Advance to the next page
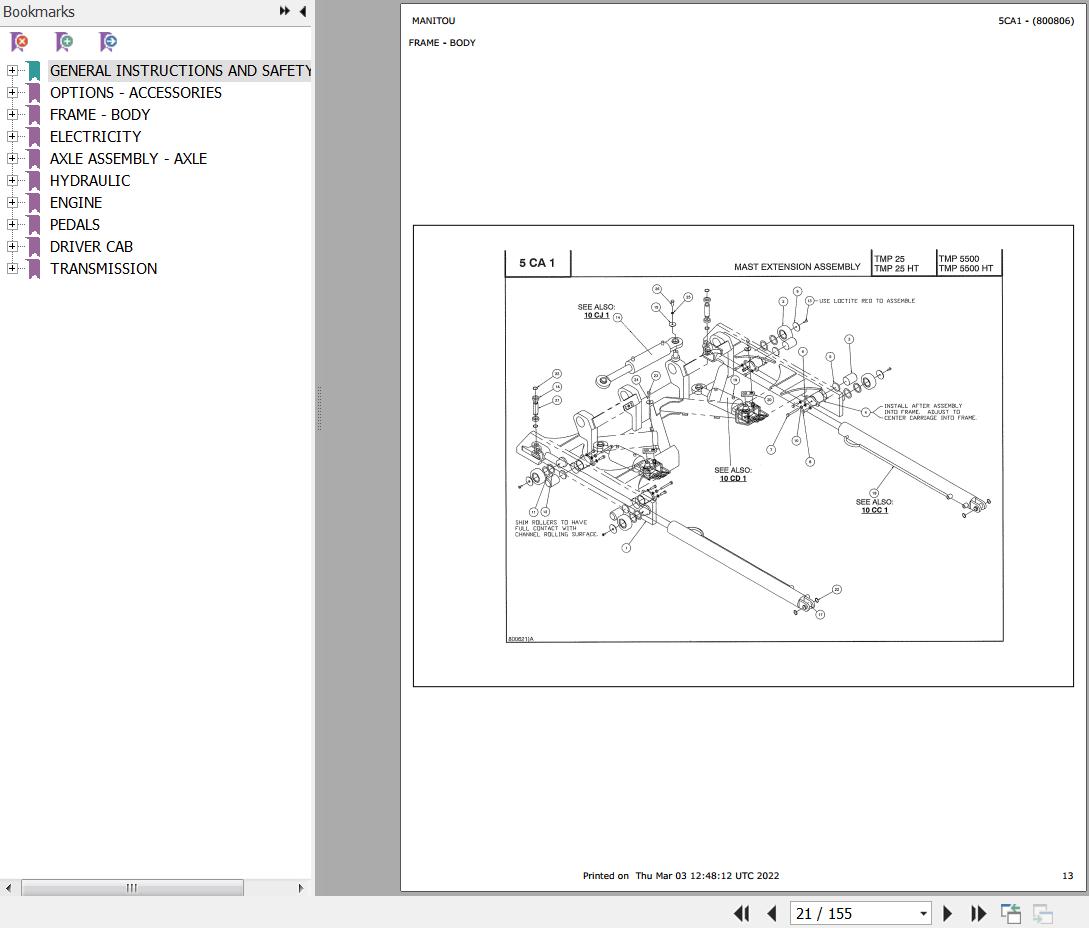 coord(948,913)
